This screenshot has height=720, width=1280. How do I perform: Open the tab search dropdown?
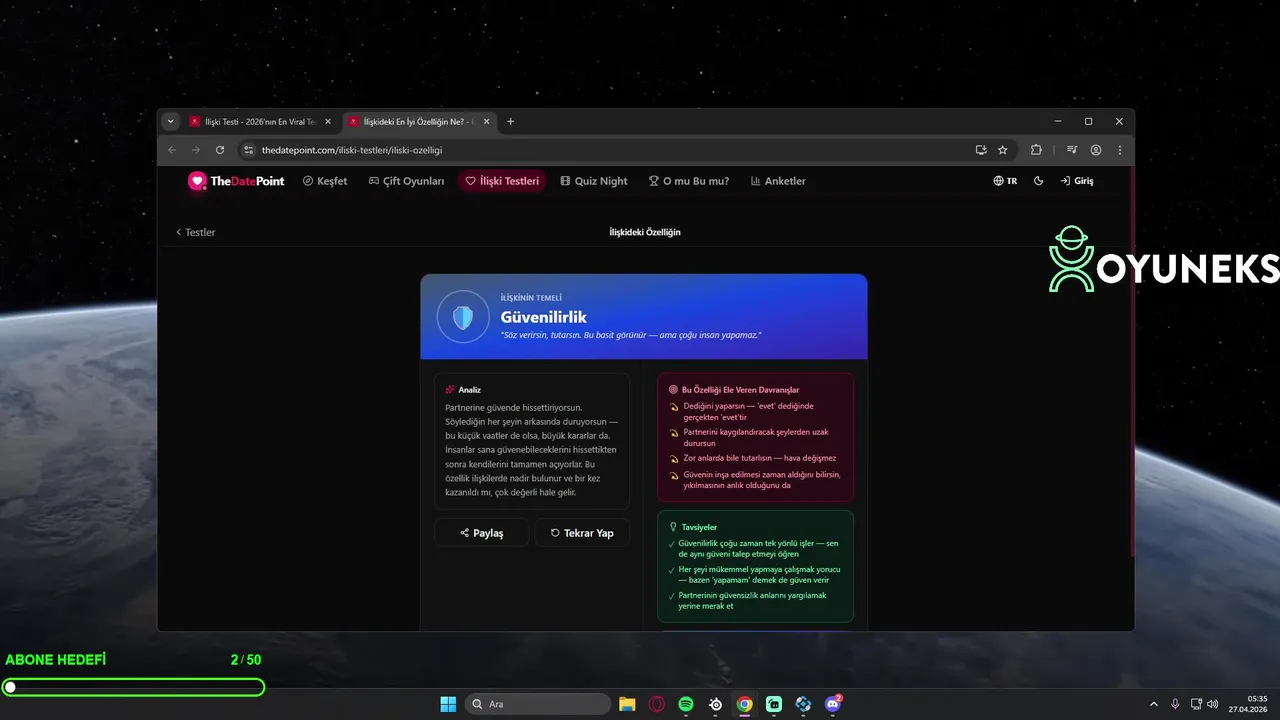[171, 121]
